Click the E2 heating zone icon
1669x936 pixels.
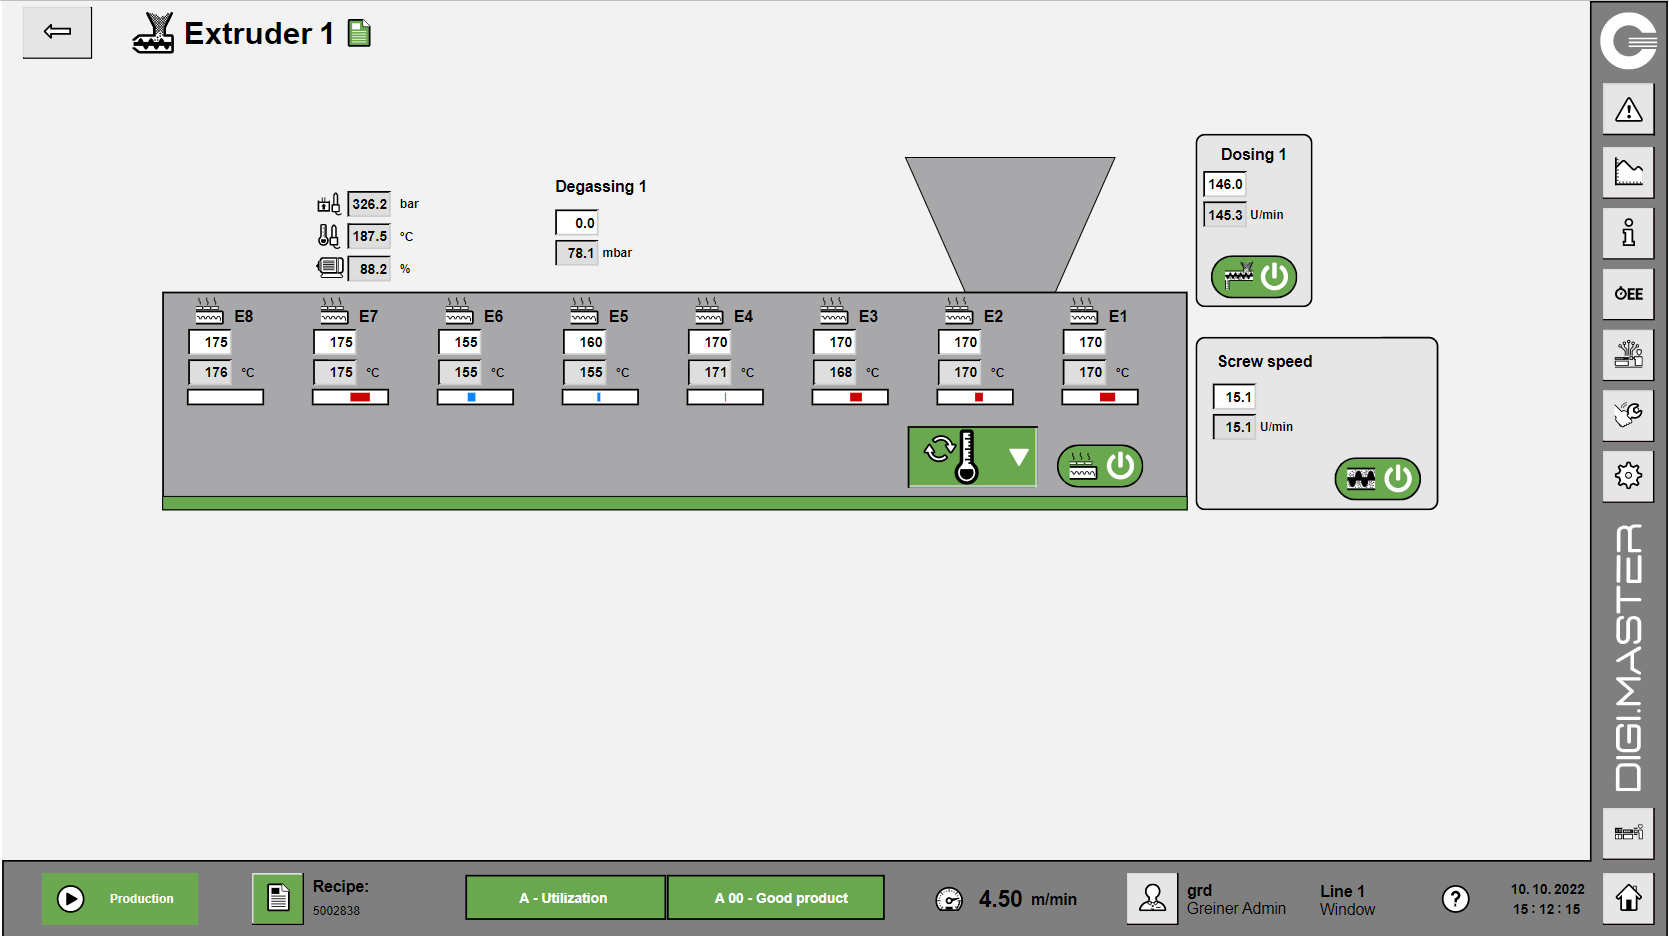click(959, 311)
